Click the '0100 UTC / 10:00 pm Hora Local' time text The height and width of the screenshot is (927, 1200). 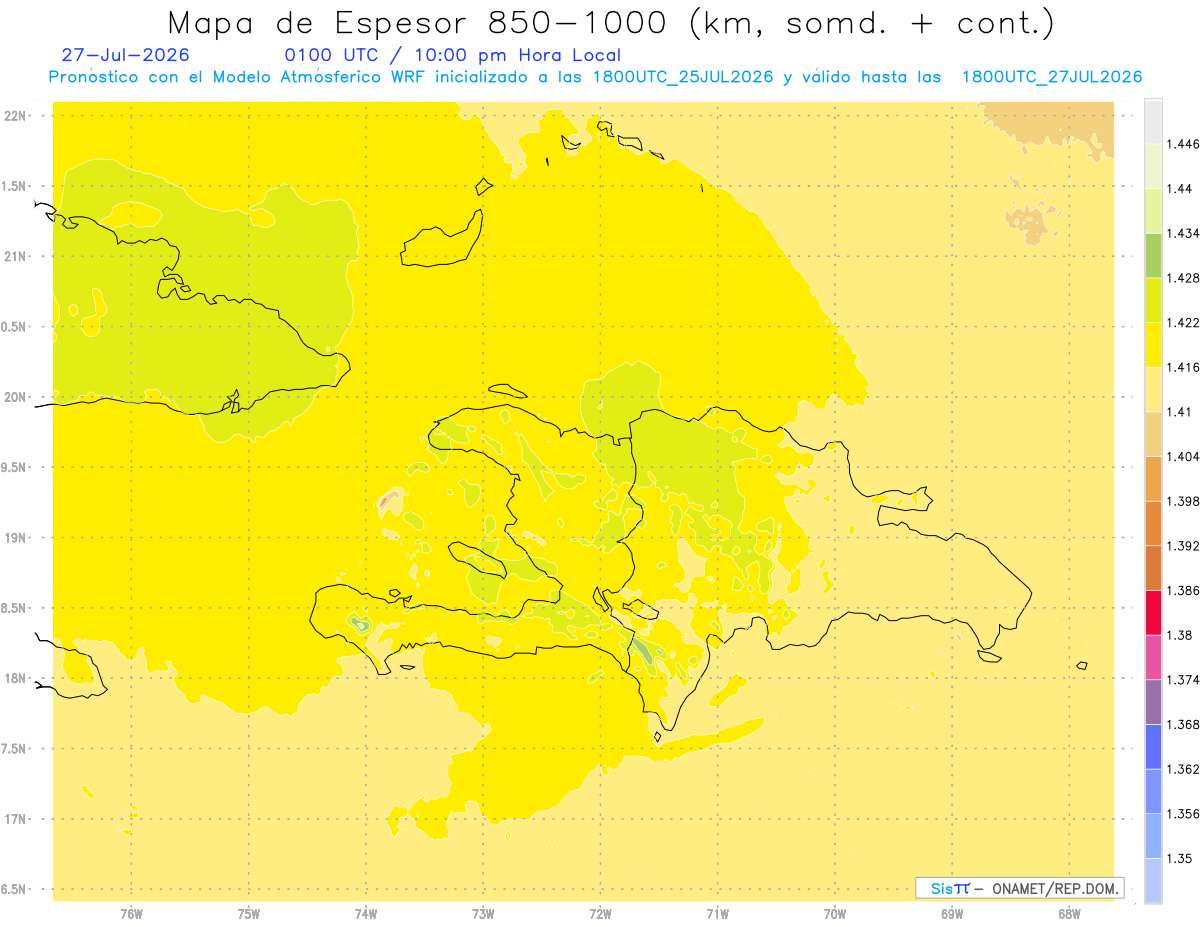tap(452, 55)
